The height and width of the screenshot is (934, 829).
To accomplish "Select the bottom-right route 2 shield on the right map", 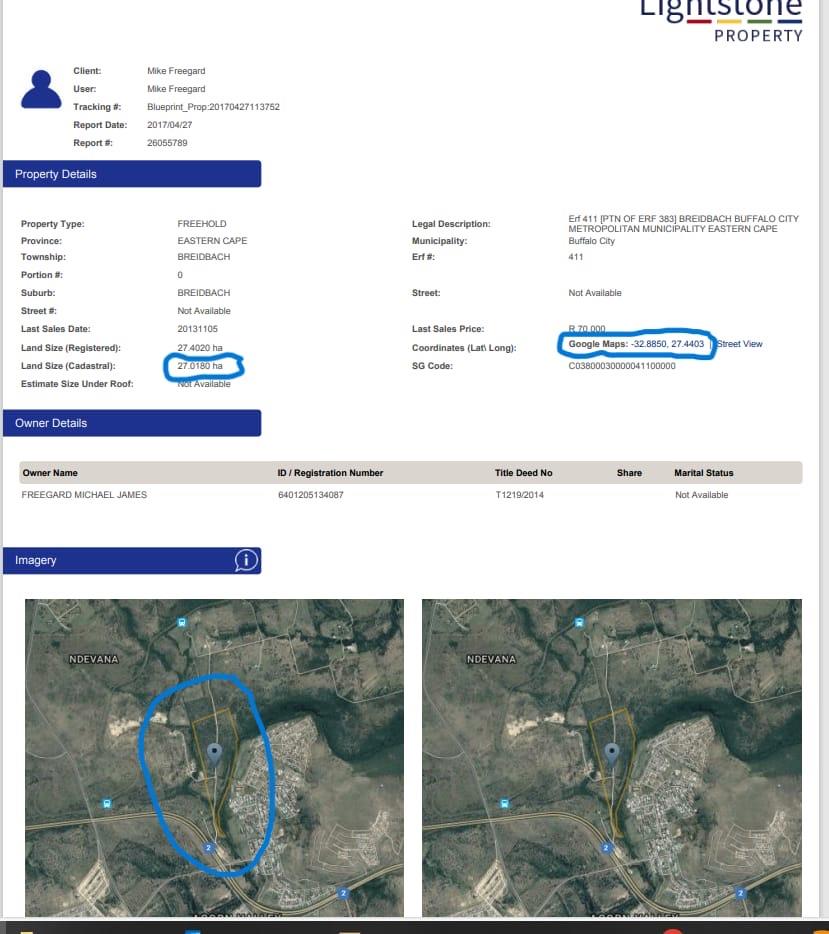I will pos(741,892).
